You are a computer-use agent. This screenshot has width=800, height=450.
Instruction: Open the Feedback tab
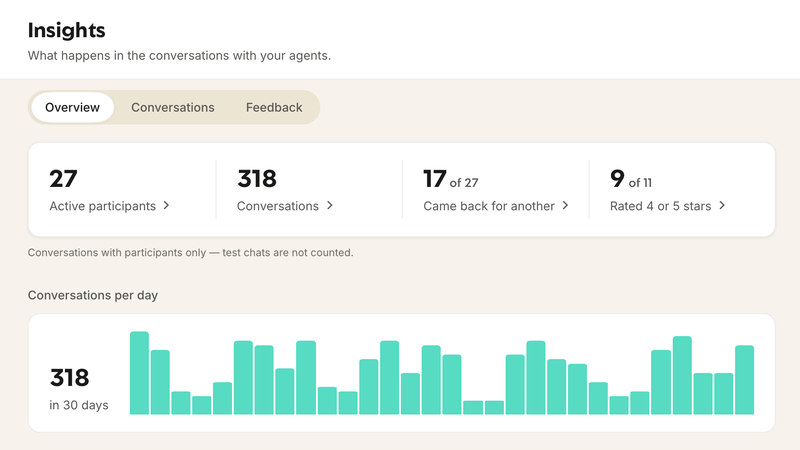click(274, 107)
